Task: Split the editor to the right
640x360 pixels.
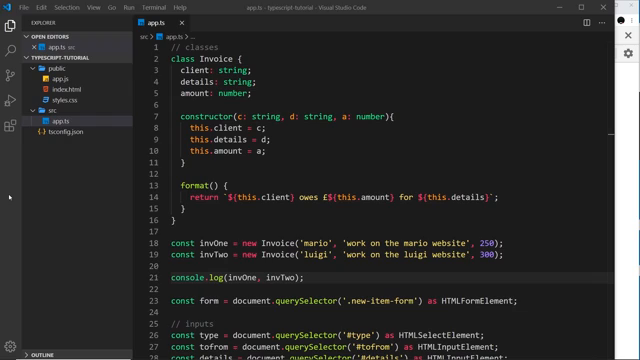Action: point(587,23)
